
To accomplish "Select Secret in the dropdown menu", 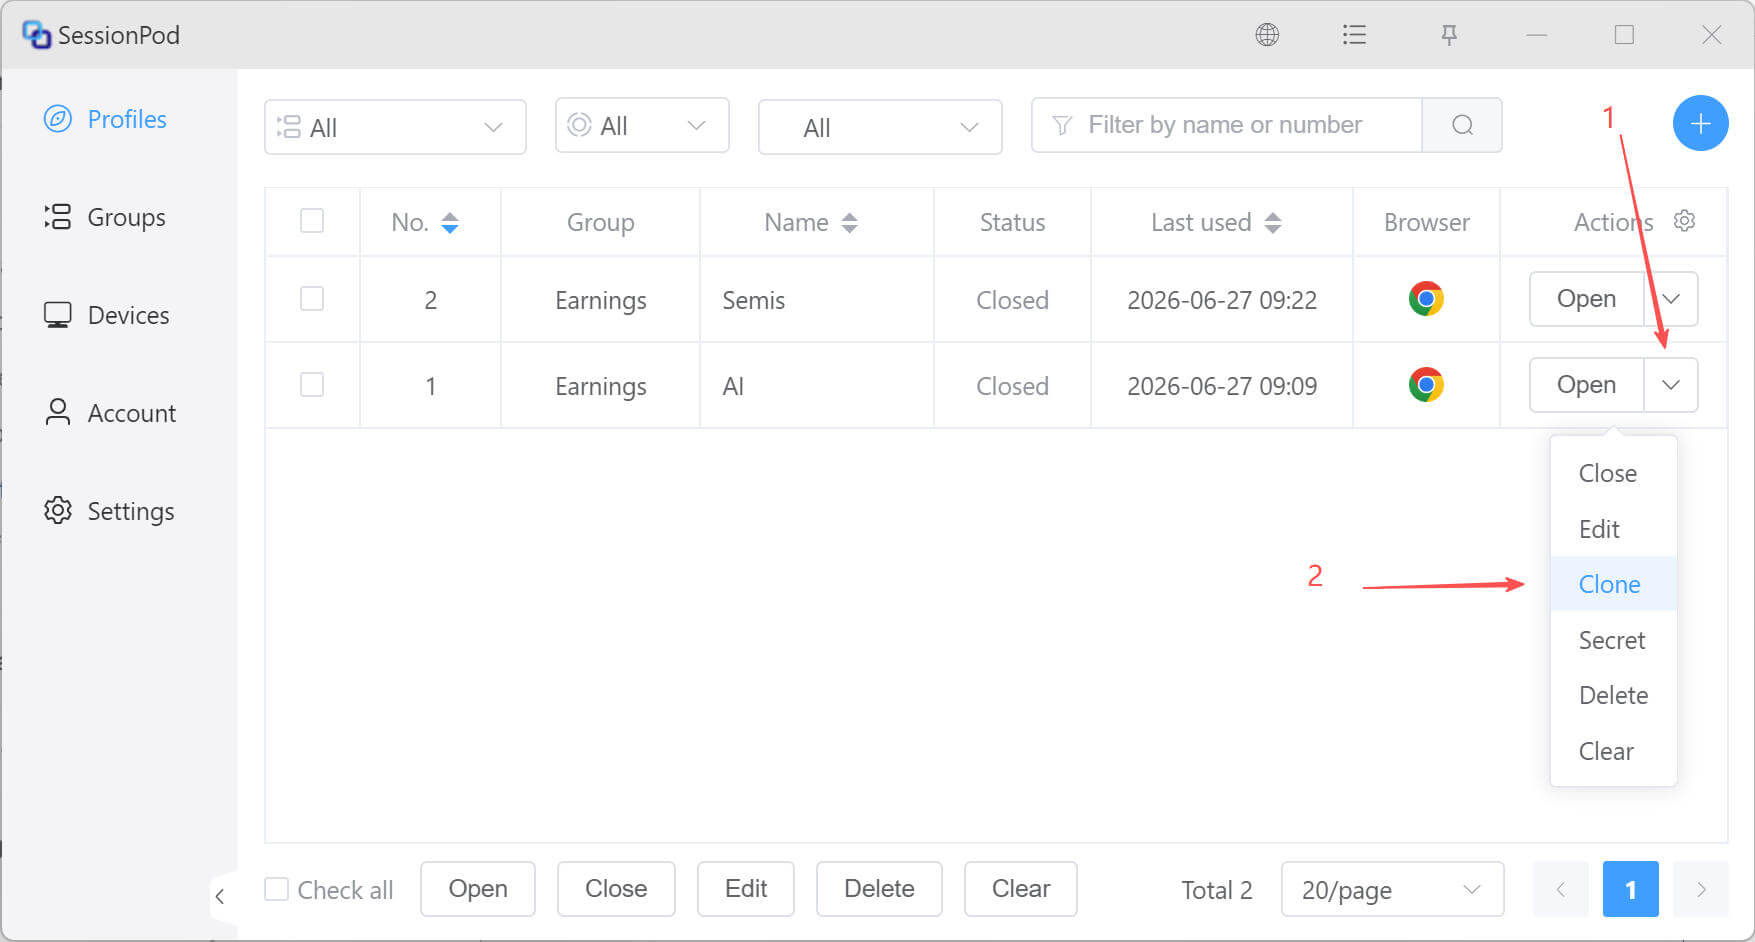I will coord(1613,640).
